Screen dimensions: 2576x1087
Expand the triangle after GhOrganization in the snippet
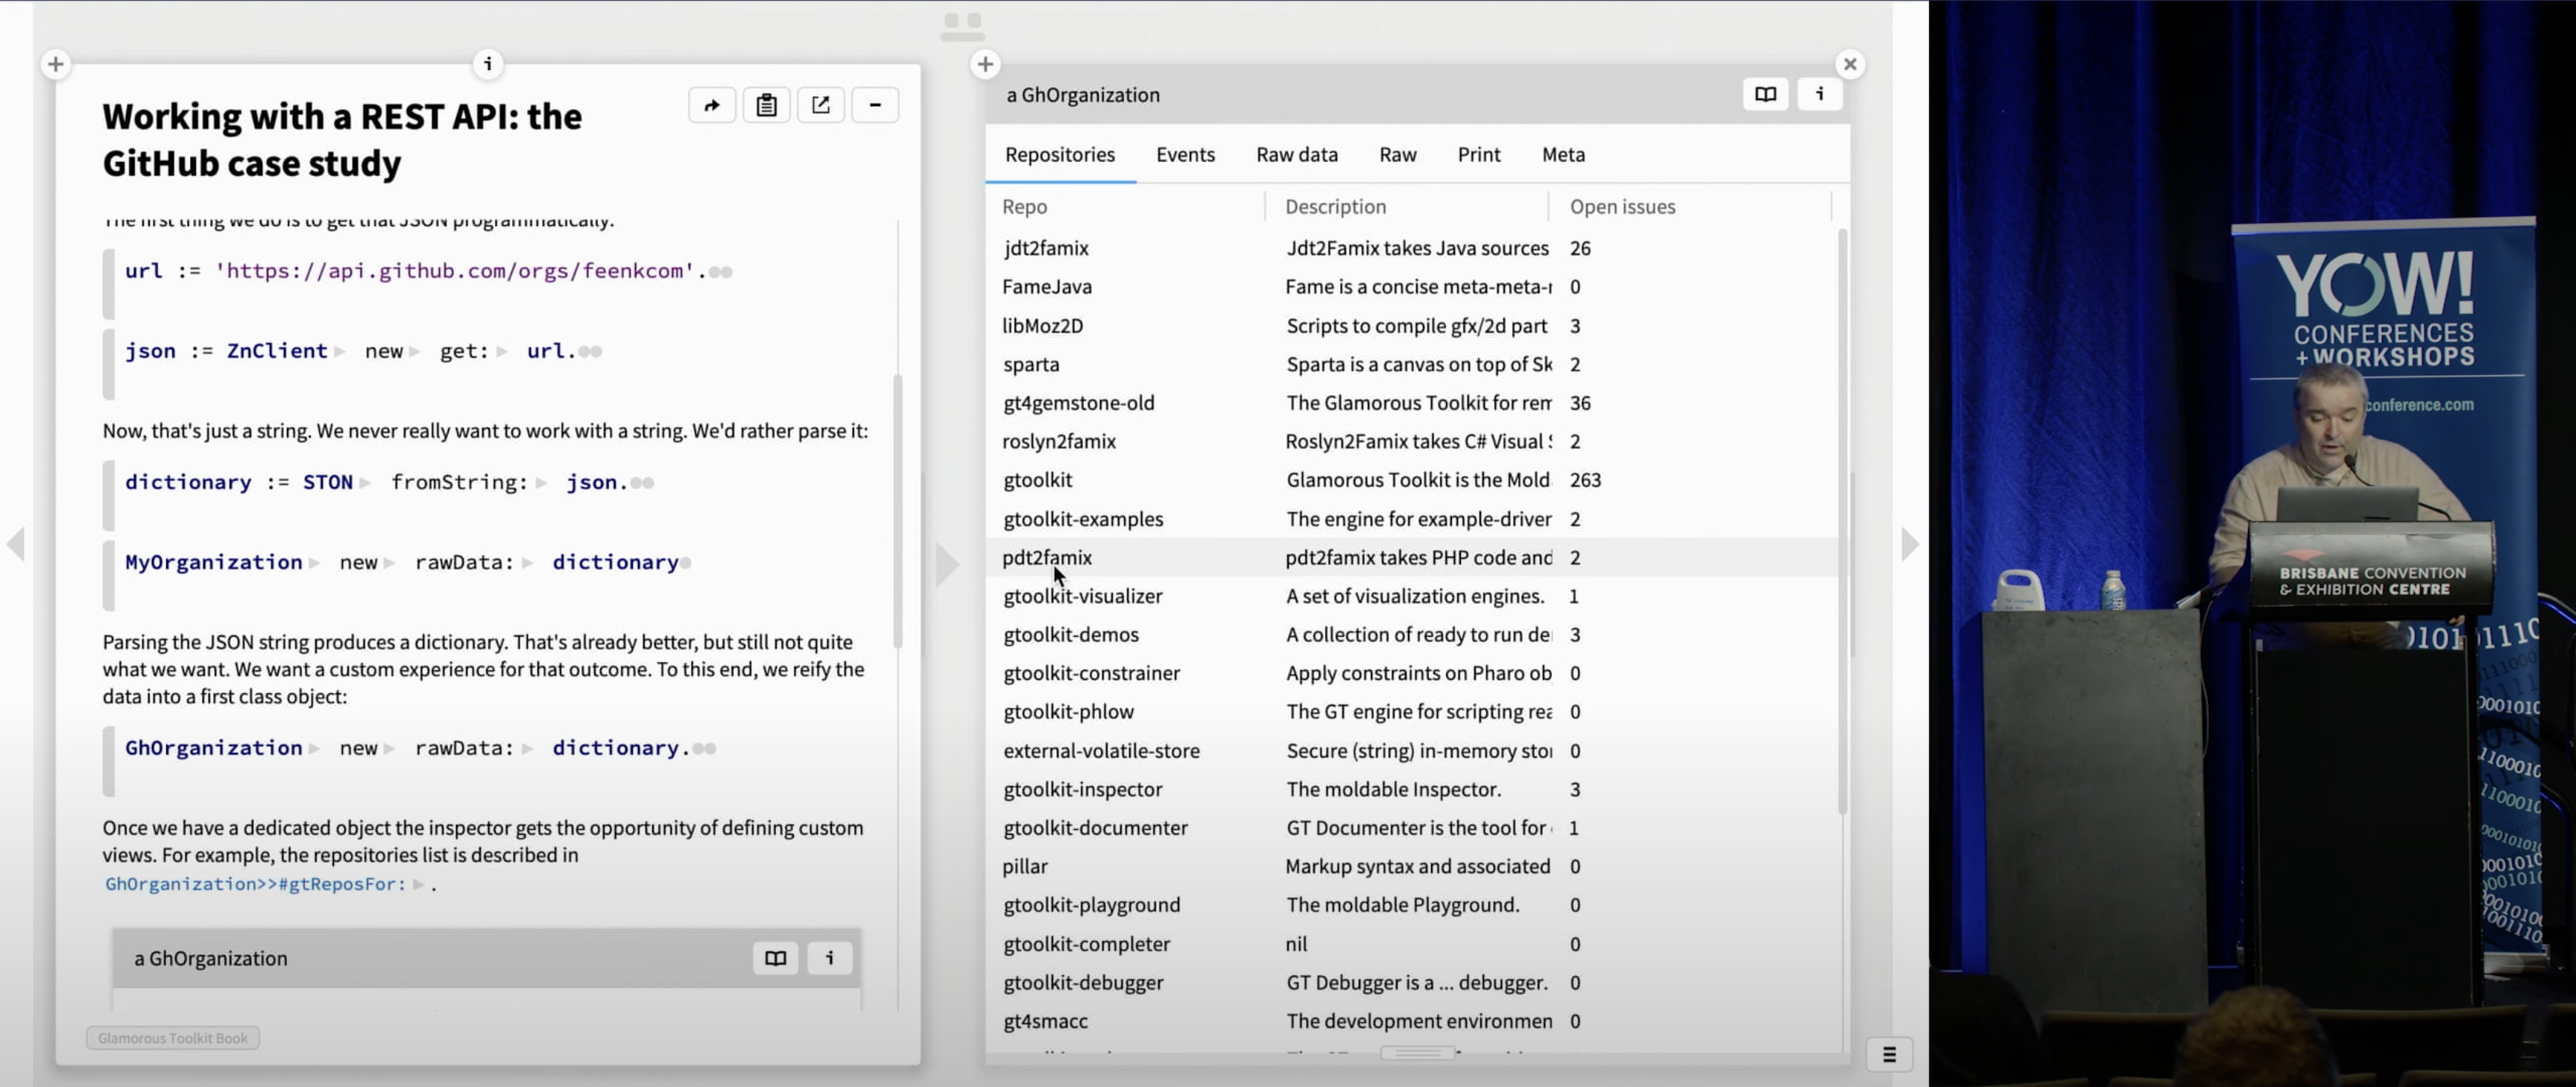click(314, 749)
